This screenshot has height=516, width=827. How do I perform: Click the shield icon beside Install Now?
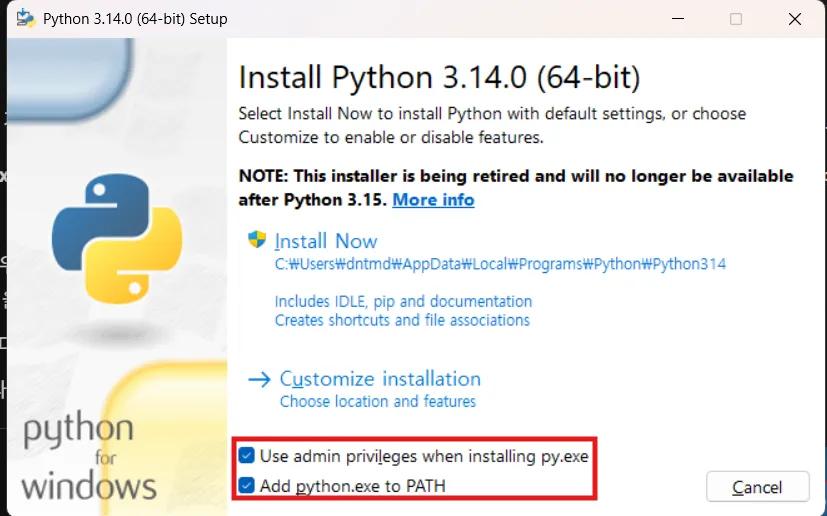258,240
